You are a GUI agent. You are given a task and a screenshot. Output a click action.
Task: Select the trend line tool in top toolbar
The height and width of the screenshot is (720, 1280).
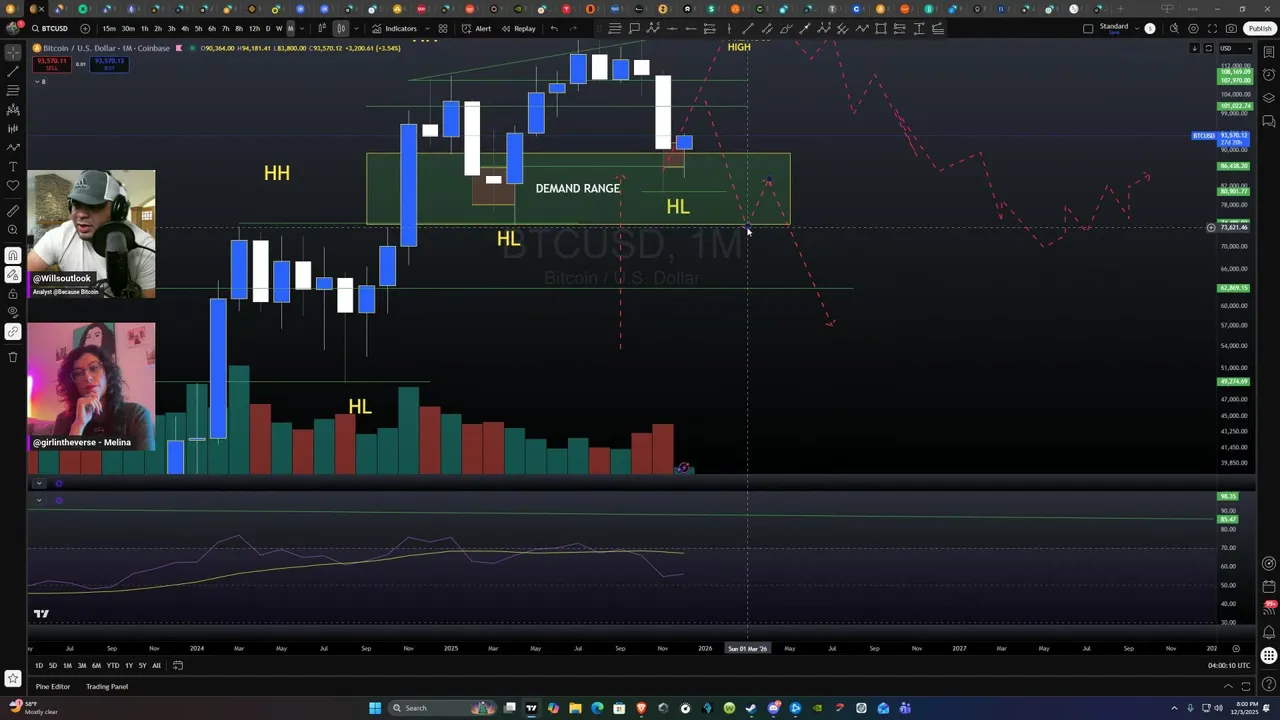coord(747,28)
